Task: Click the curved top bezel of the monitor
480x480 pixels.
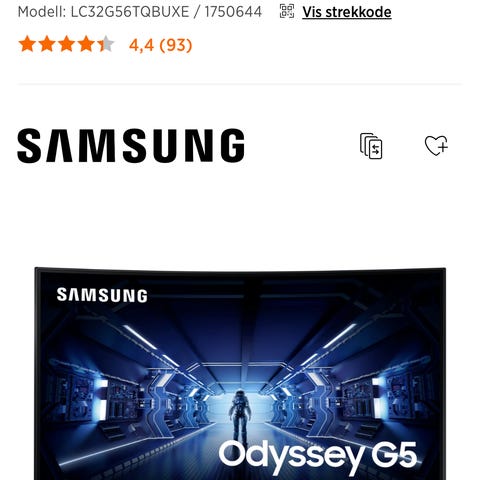Action: (x=240, y=271)
